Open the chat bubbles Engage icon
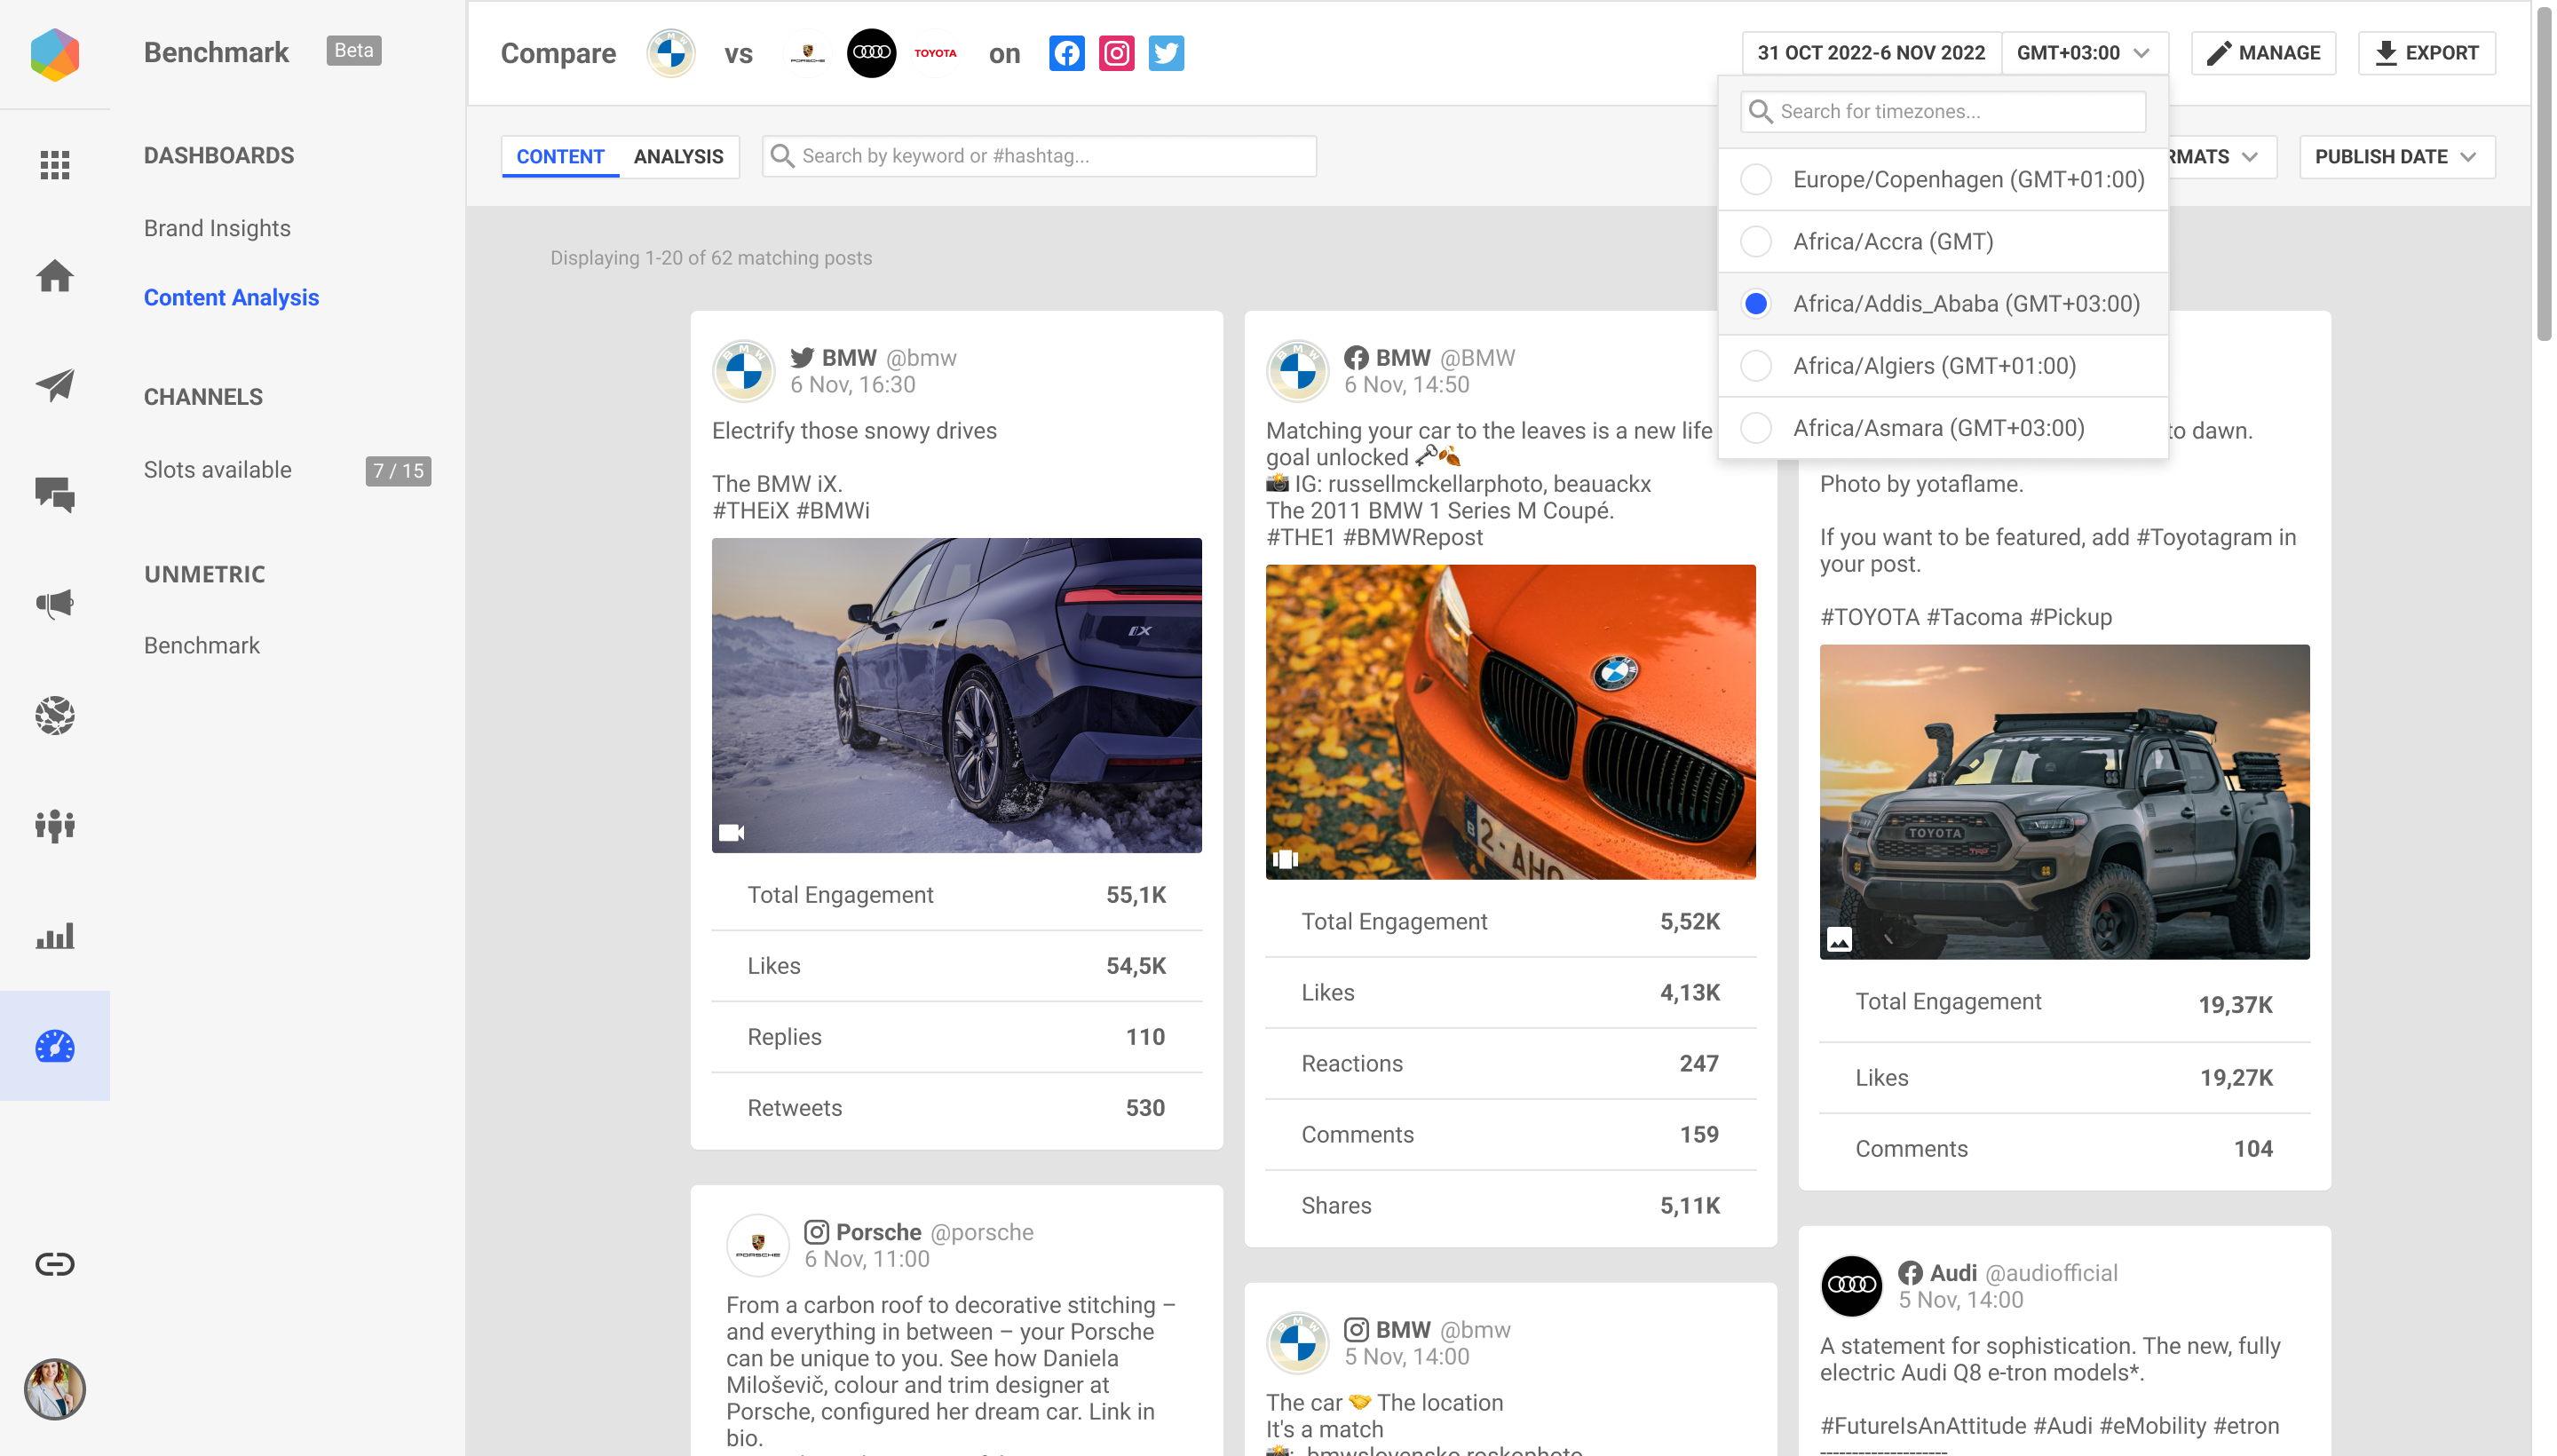The image size is (2557, 1456). [55, 495]
